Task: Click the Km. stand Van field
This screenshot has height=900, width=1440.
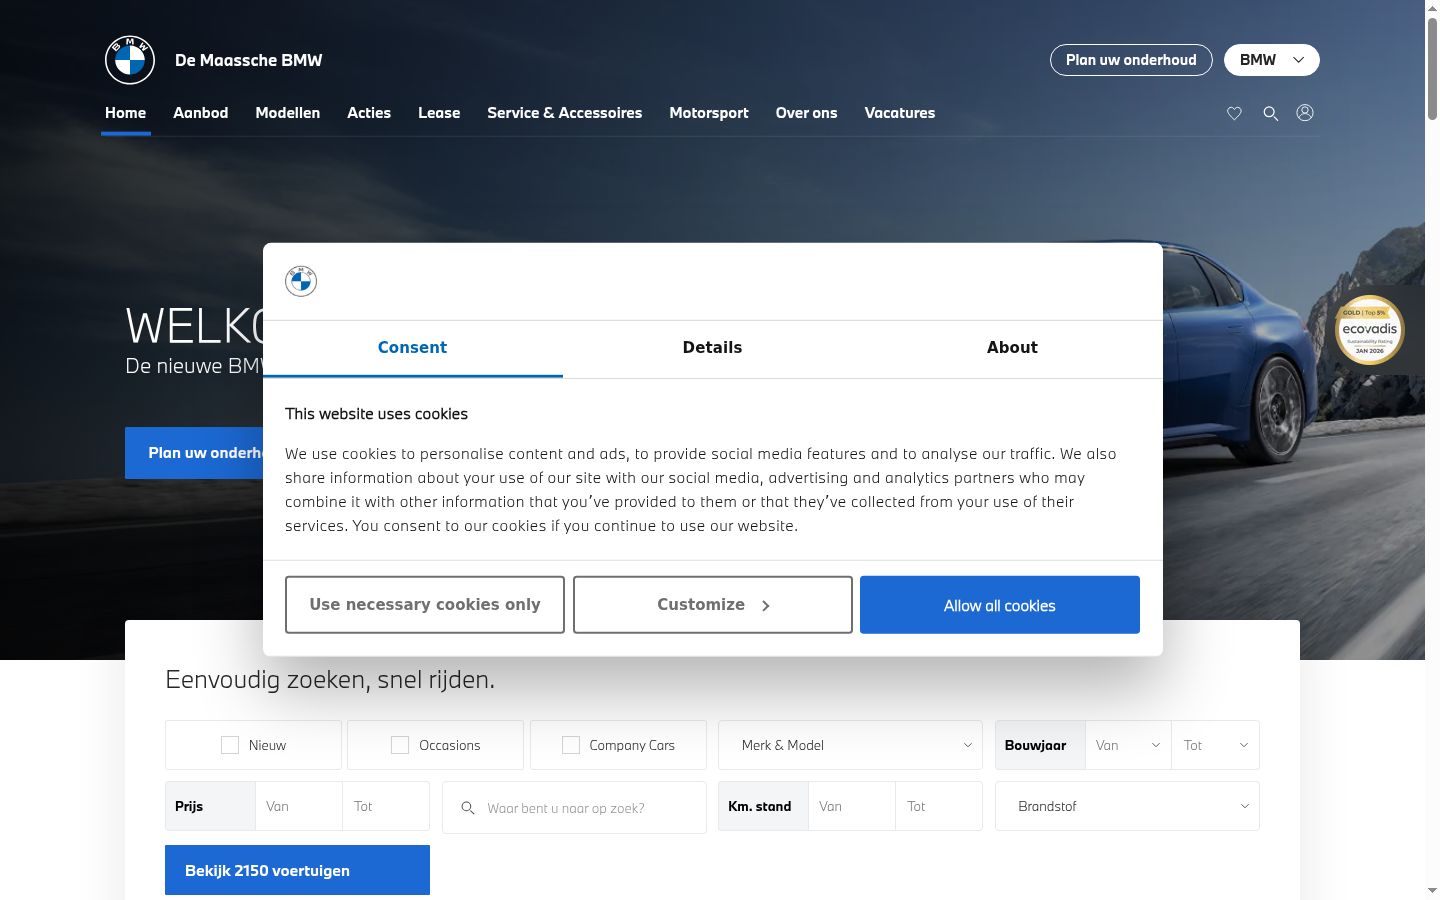Action: pyautogui.click(x=851, y=806)
